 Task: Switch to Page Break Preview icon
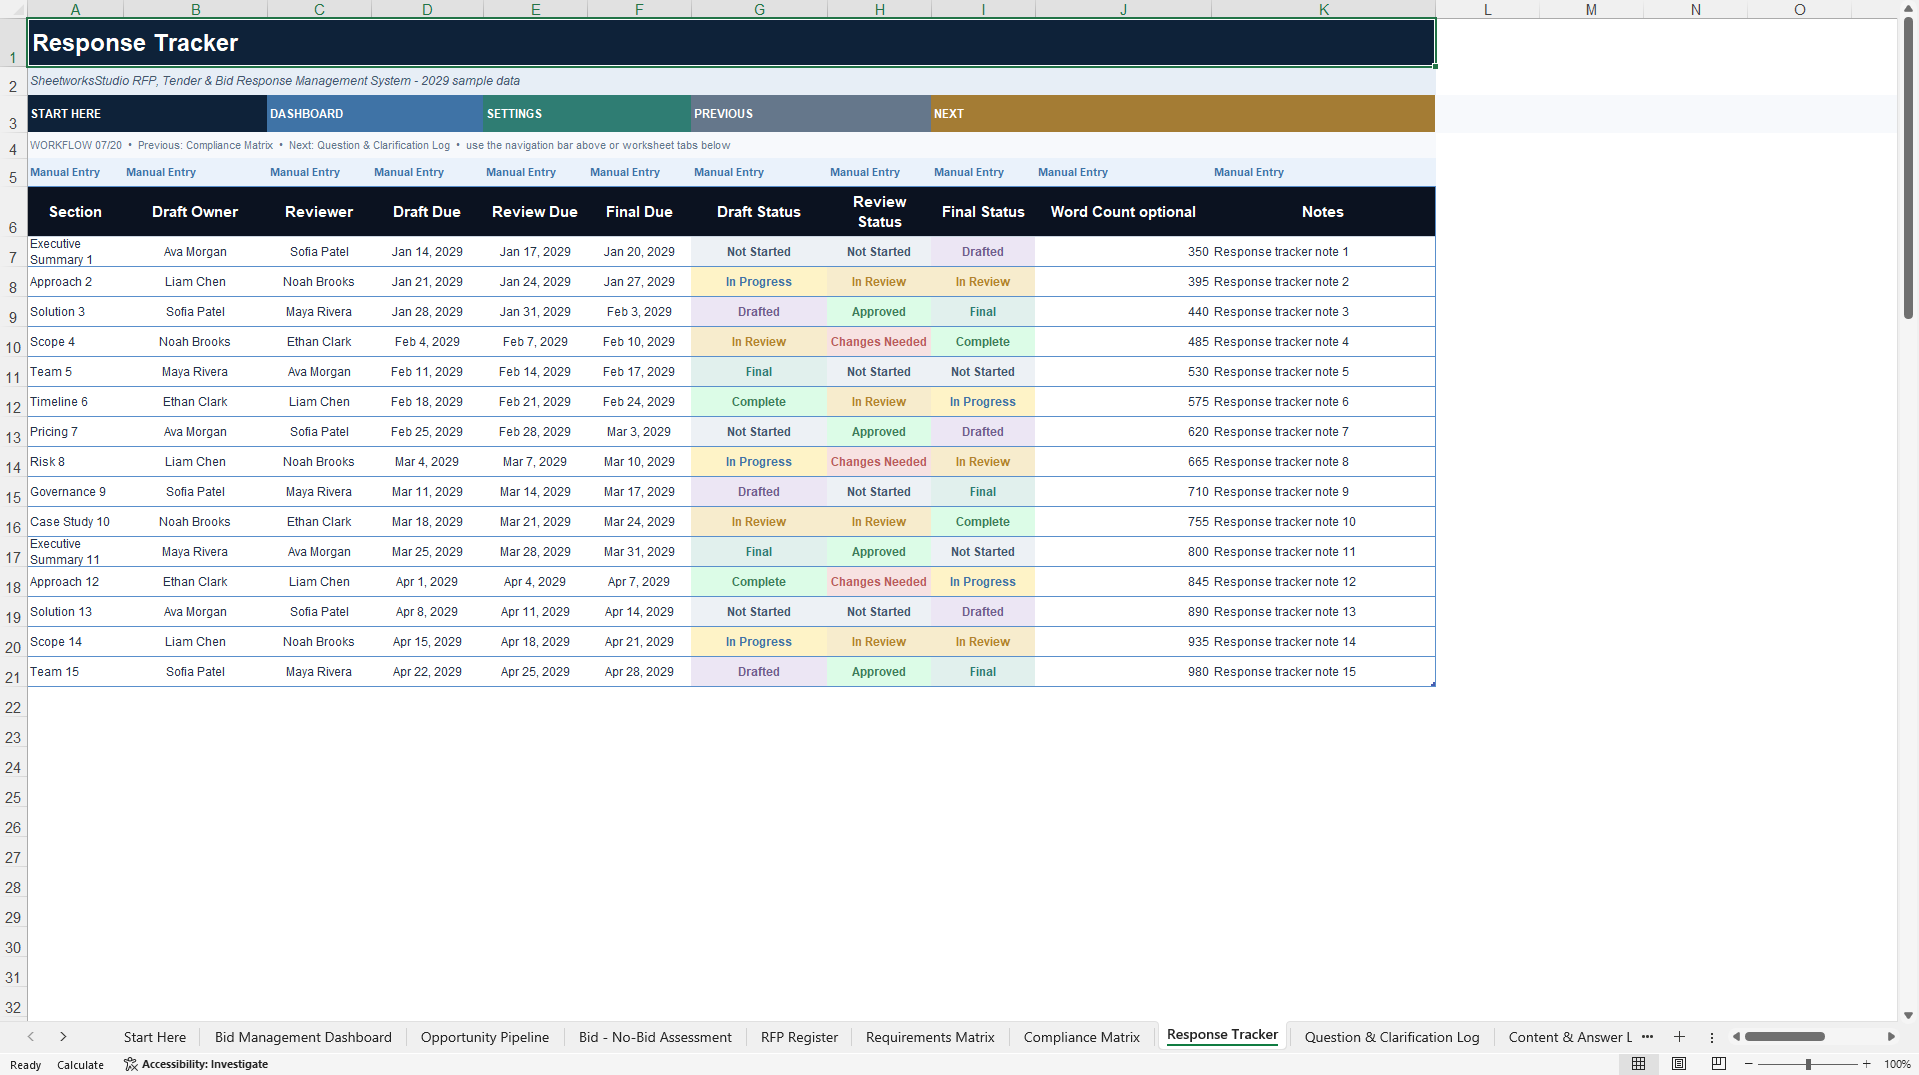1719,1064
